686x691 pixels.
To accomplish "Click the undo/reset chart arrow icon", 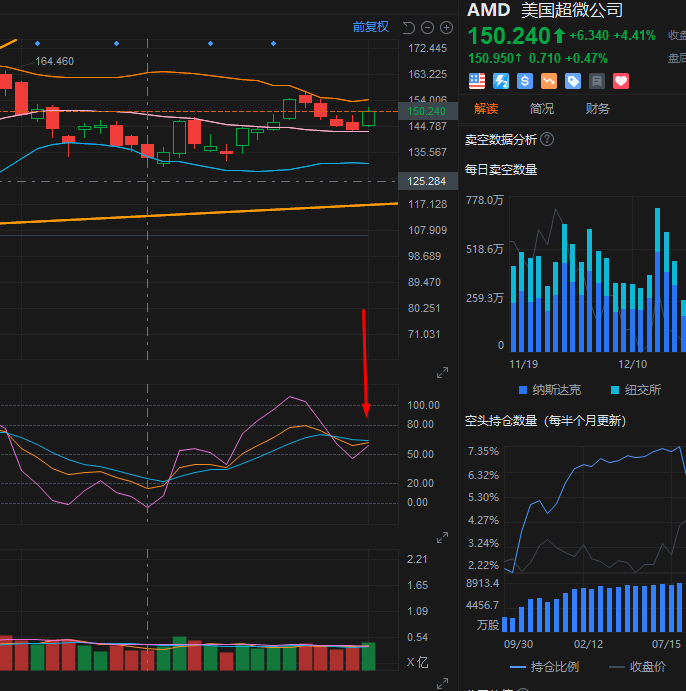I will [x=408, y=28].
